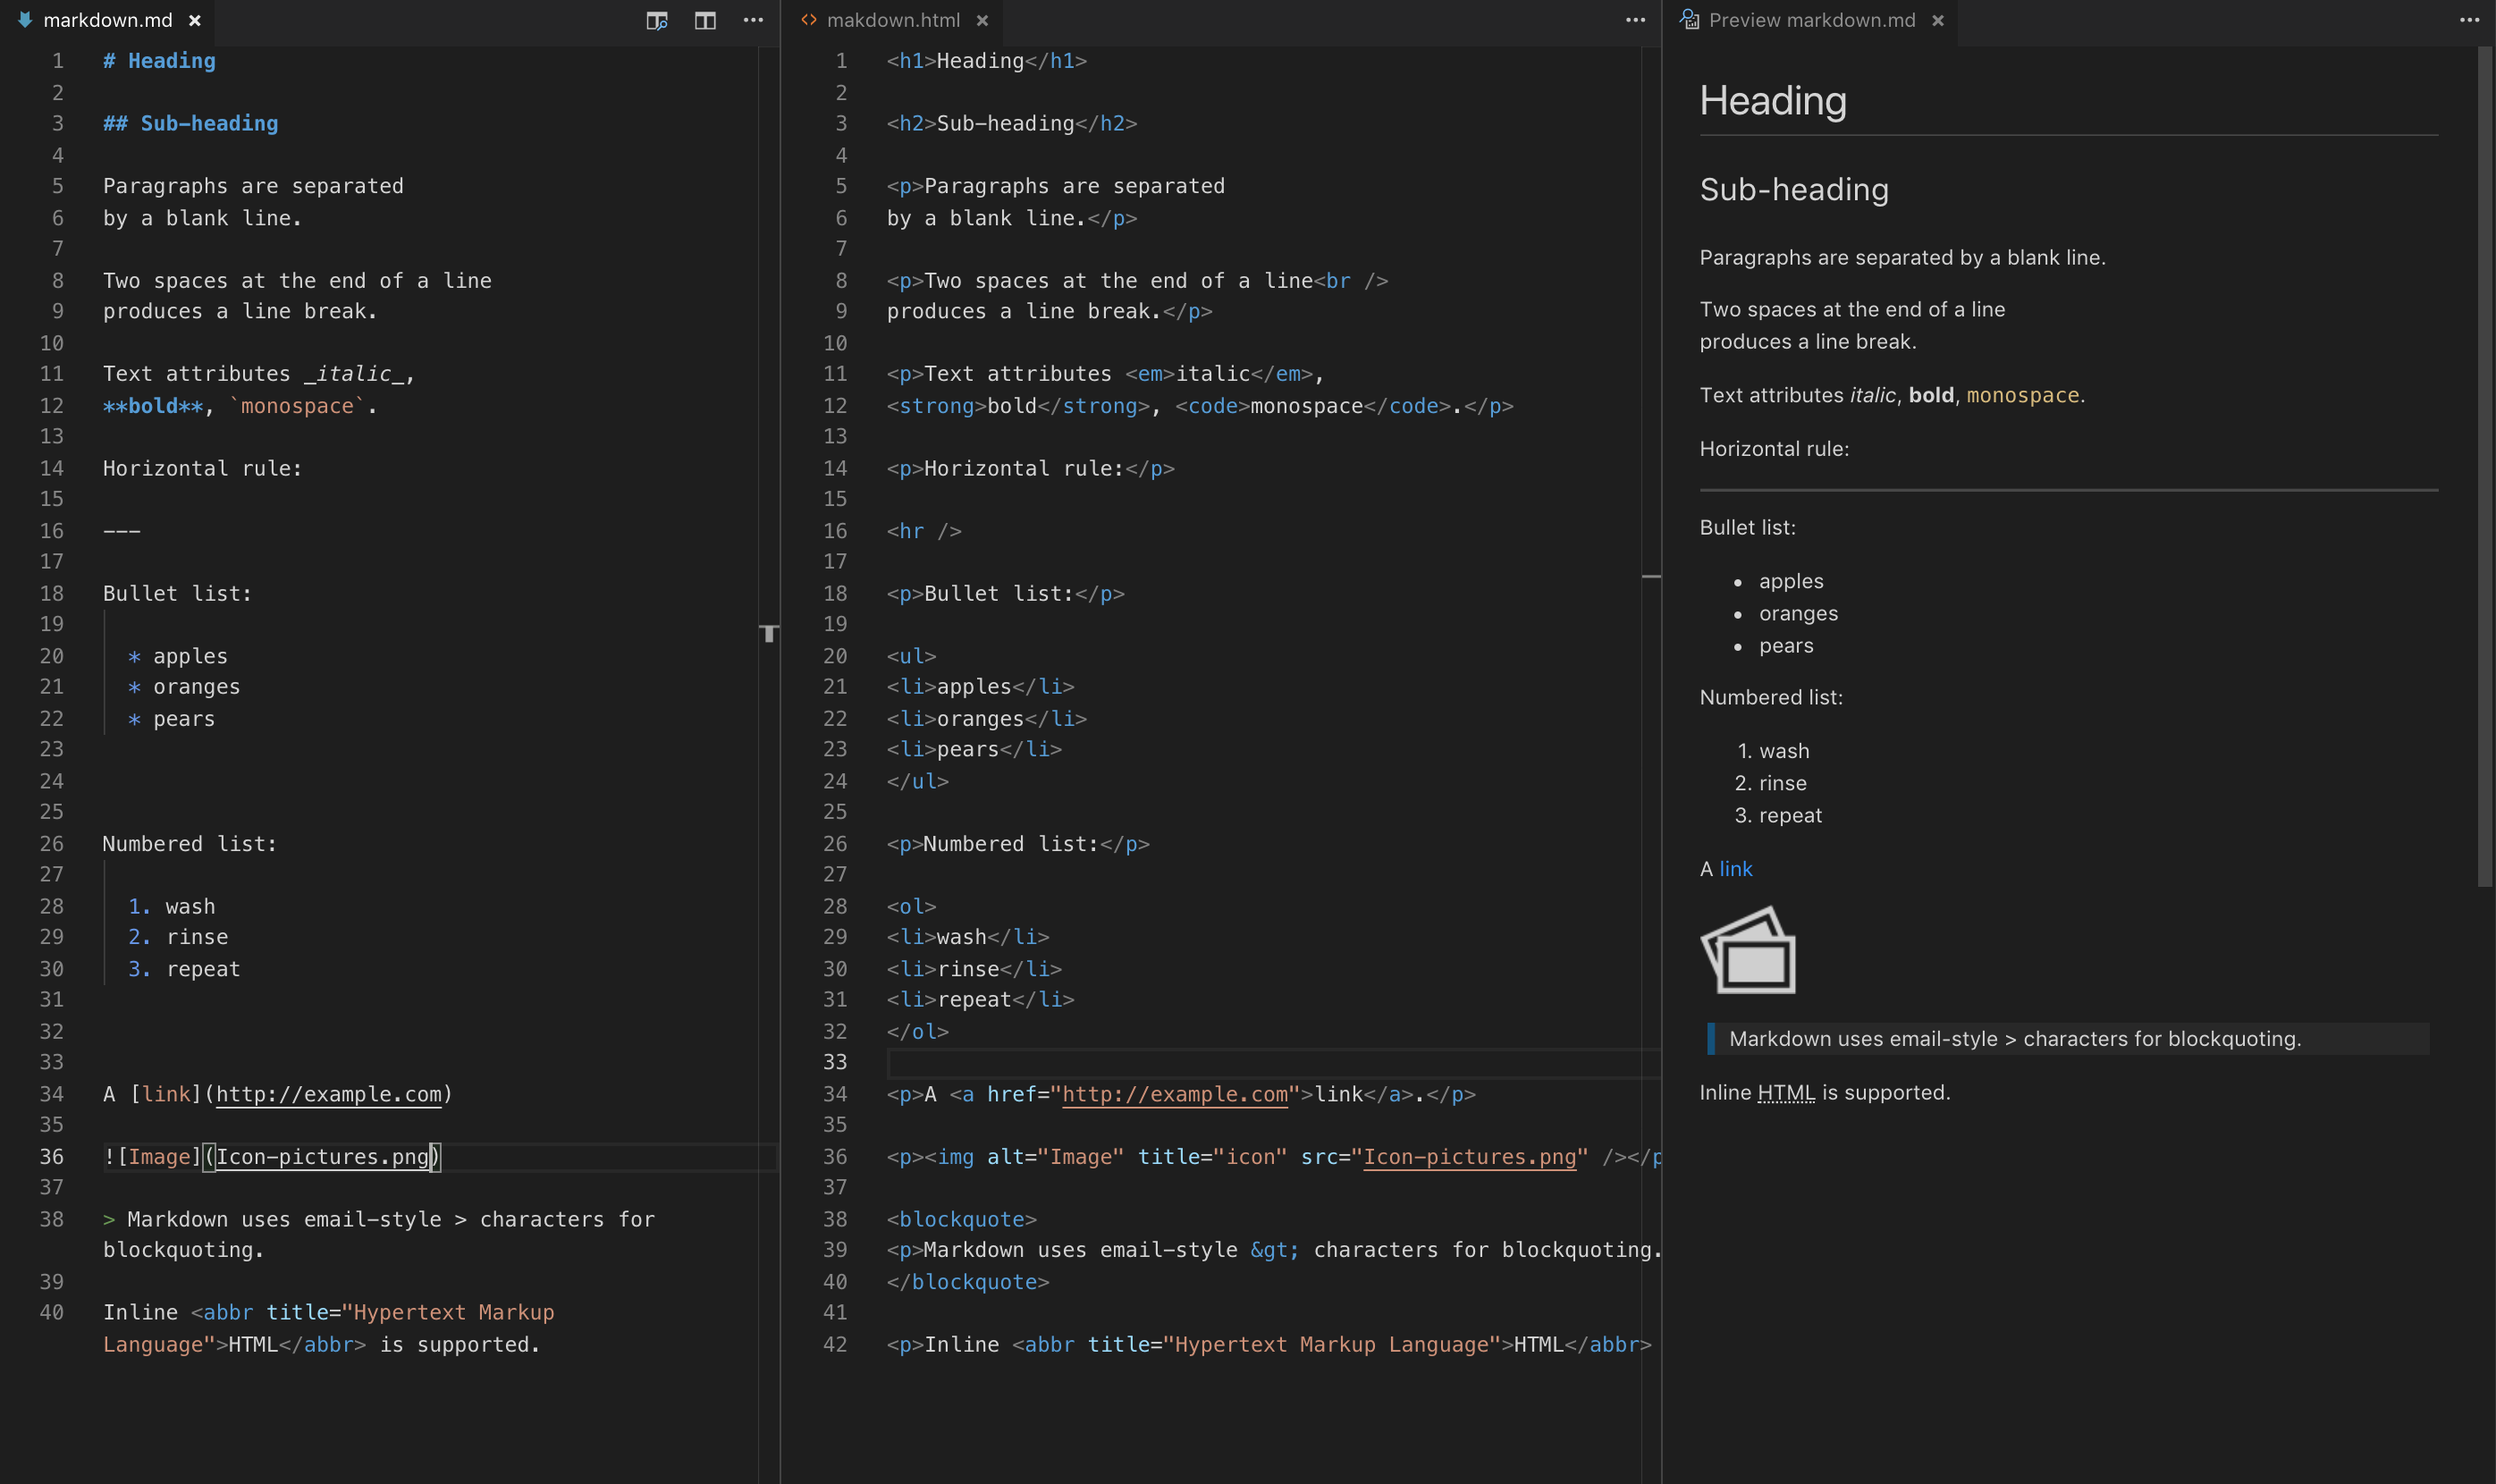Click line number 36 in markdown editor

pos(52,1157)
